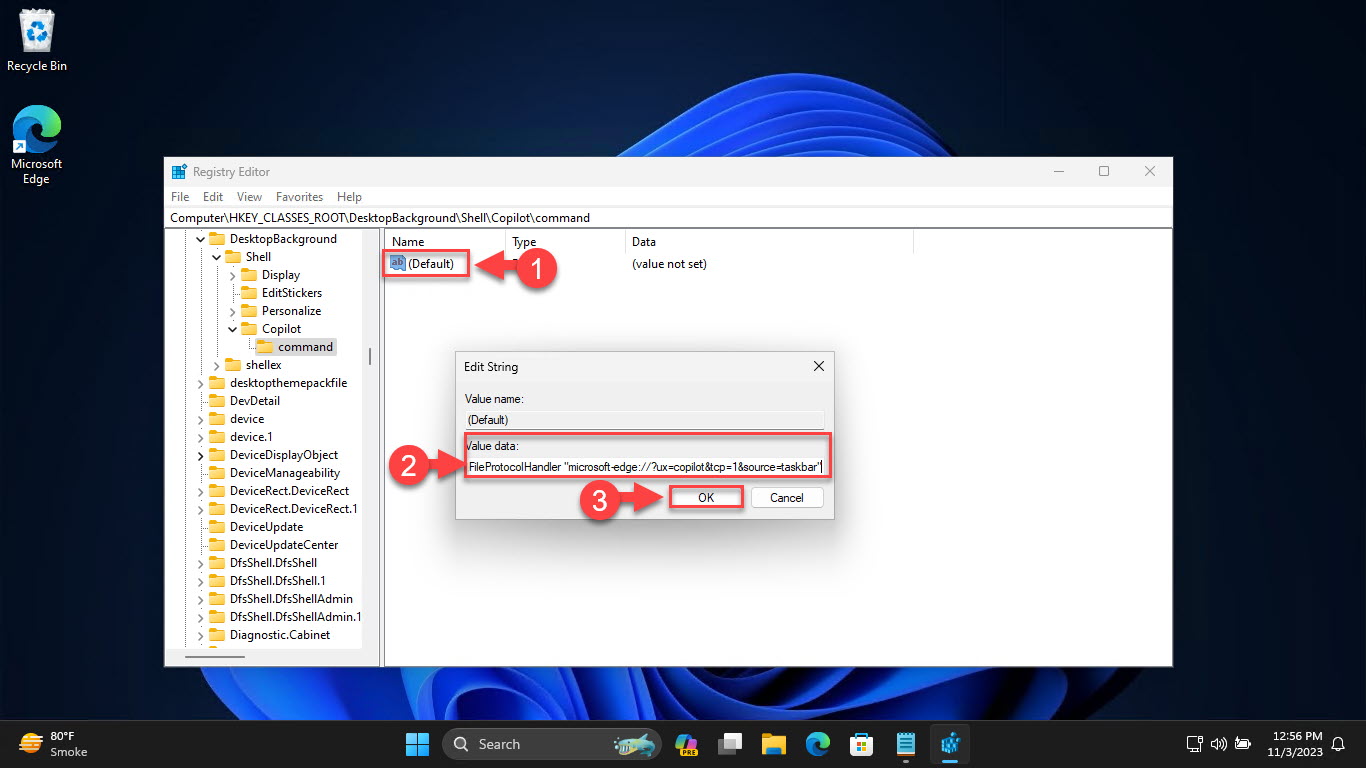Select the DeviceRect.DeviceRect.1 key

(293, 509)
